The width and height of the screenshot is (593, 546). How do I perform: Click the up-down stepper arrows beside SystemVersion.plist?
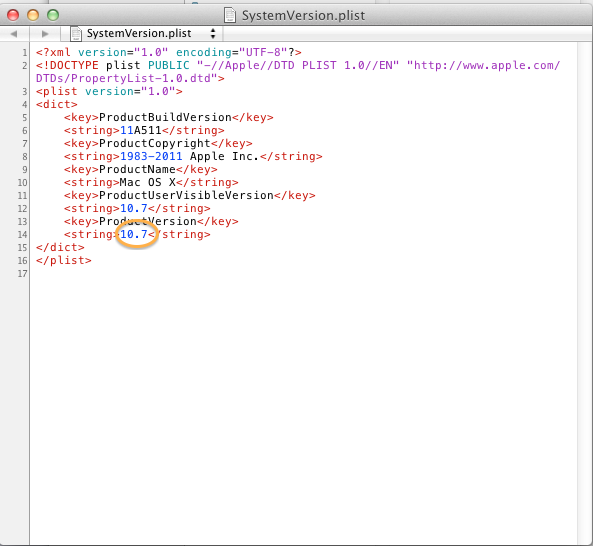(213, 34)
